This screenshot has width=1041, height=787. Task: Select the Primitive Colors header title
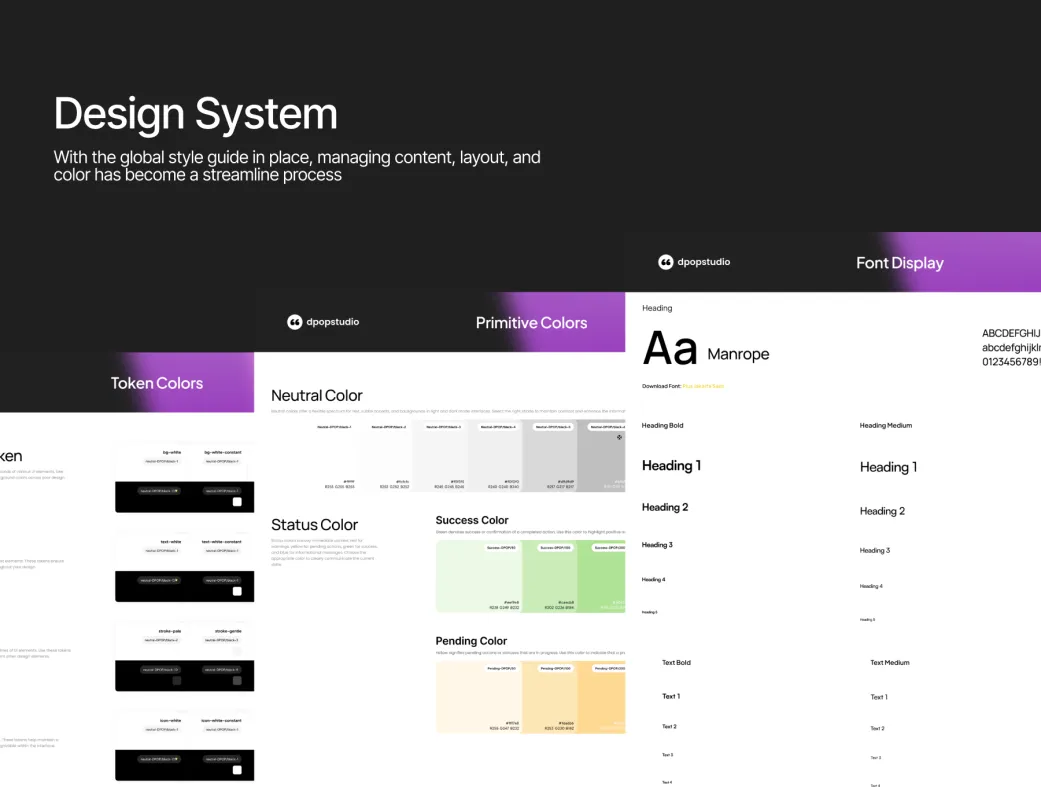[x=531, y=322]
